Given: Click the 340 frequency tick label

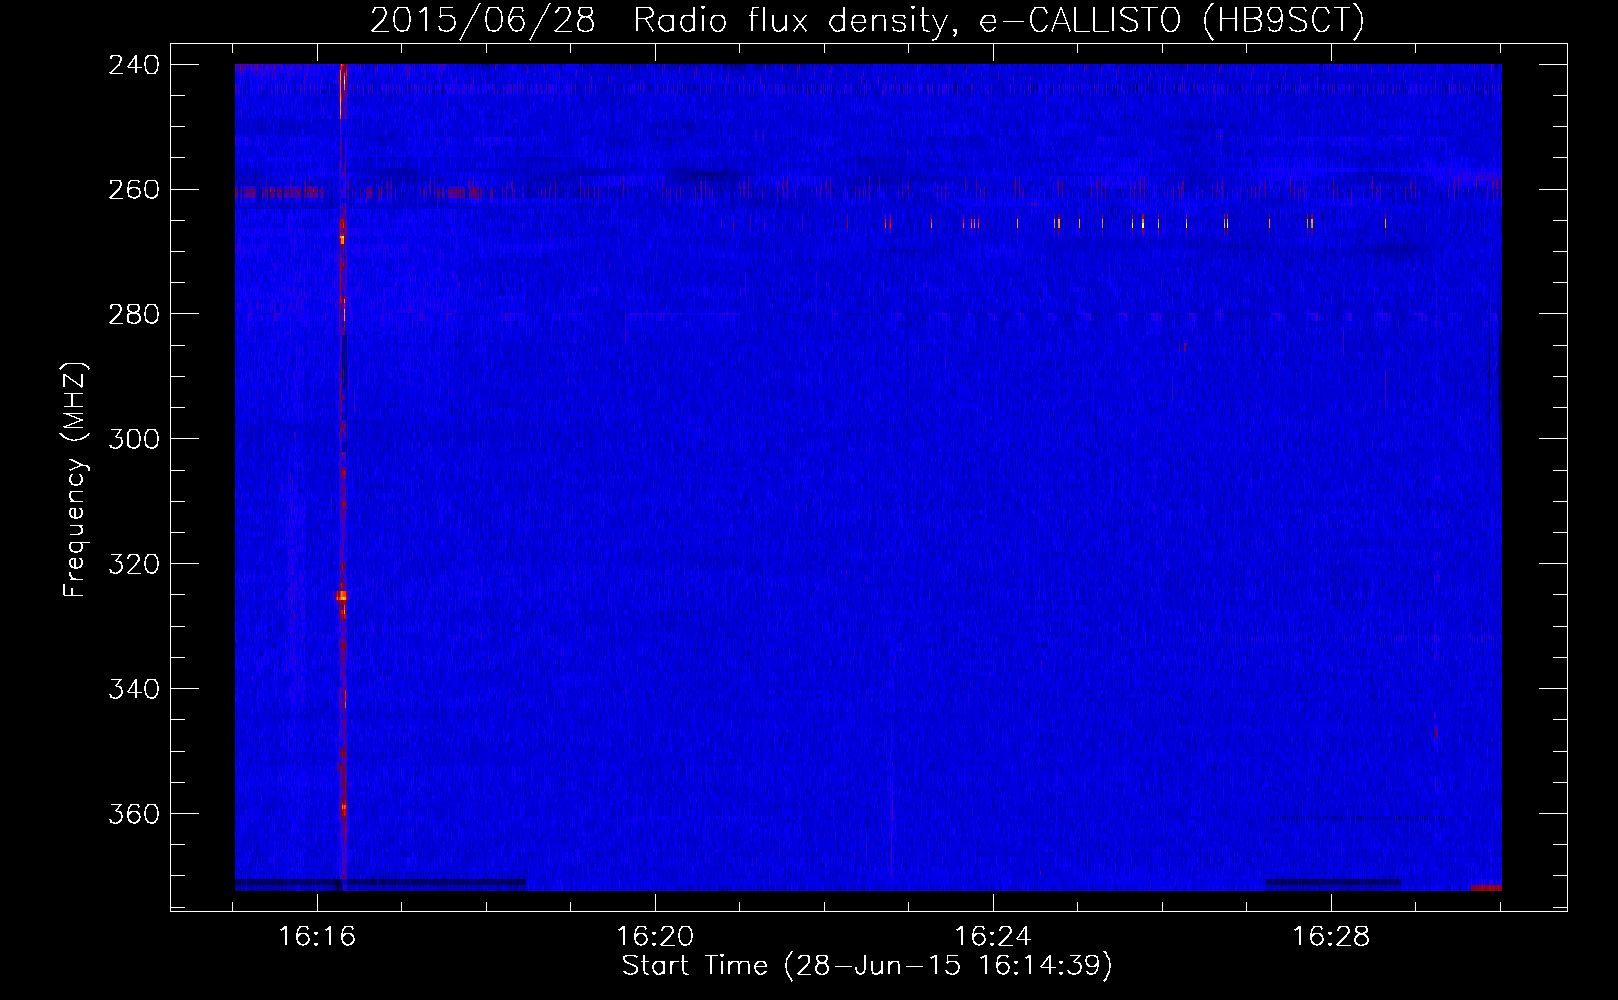Looking at the screenshot, I should click(x=134, y=689).
